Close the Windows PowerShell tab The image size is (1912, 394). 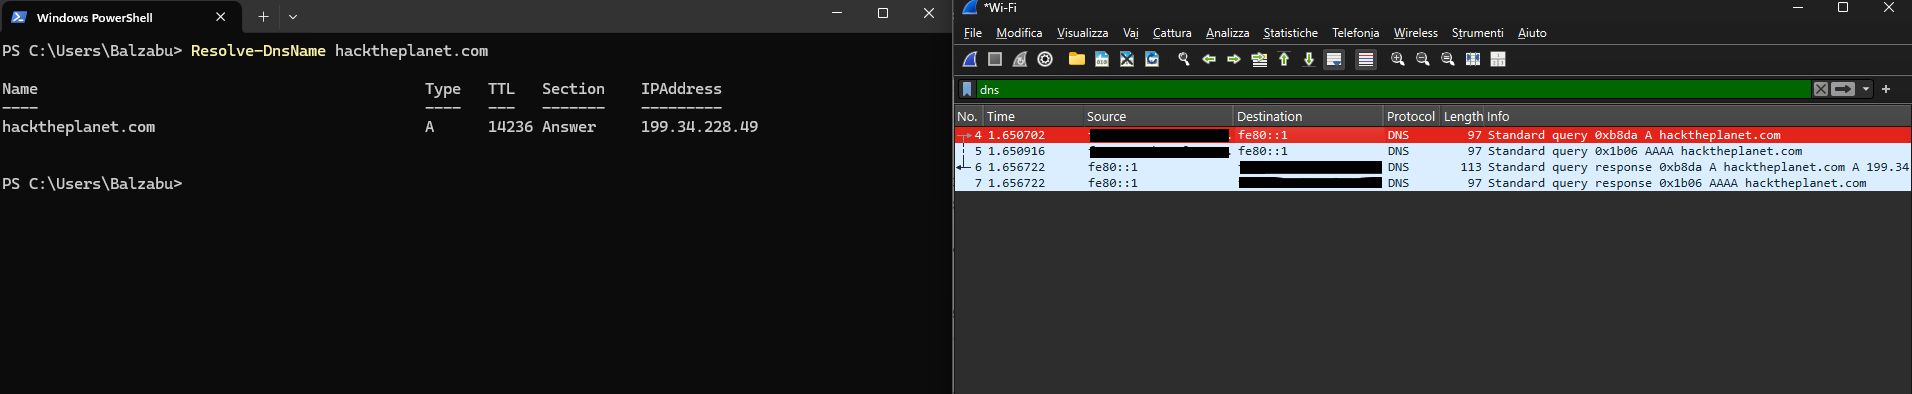(x=220, y=17)
